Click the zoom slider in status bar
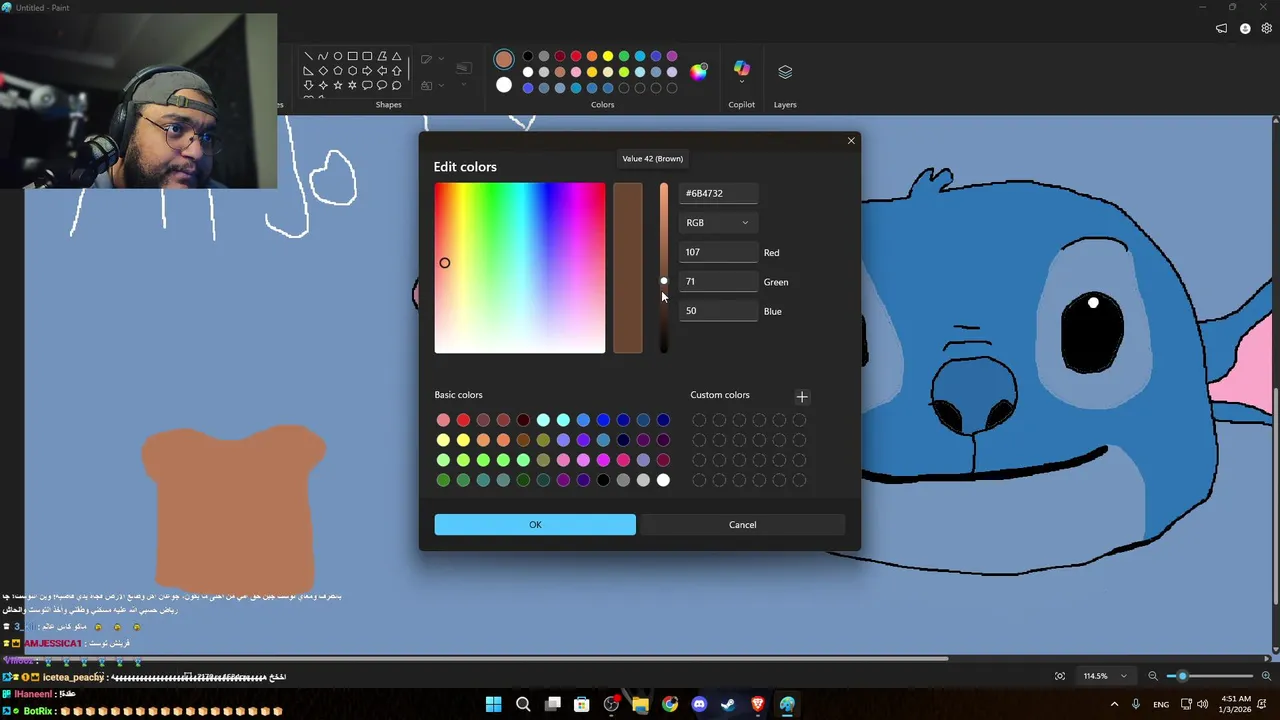 point(1210,676)
